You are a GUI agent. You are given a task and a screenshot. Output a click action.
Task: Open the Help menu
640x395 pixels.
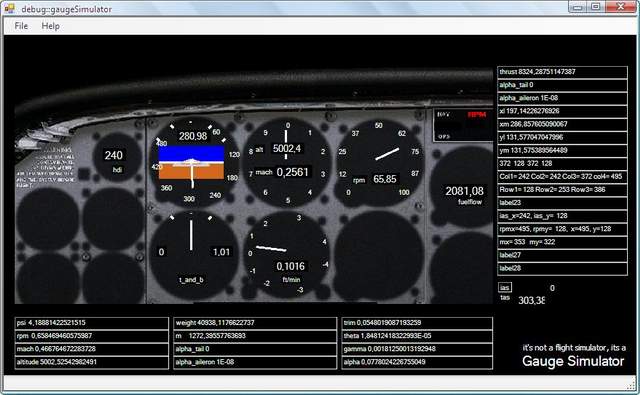50,26
